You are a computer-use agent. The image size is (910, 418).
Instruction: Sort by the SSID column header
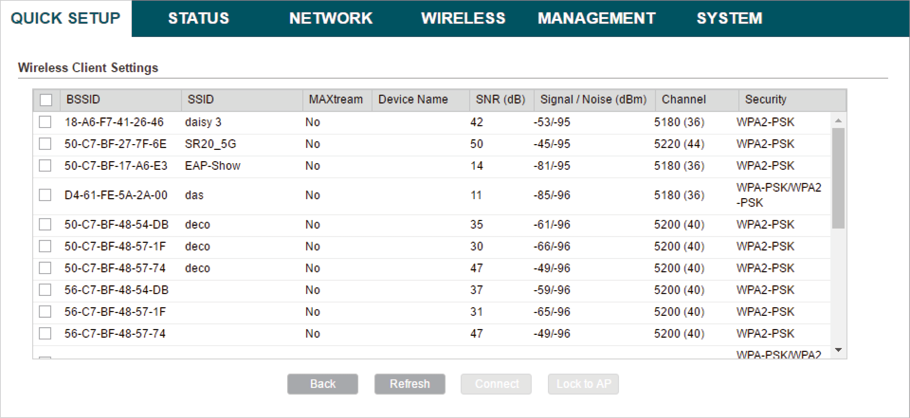point(200,100)
